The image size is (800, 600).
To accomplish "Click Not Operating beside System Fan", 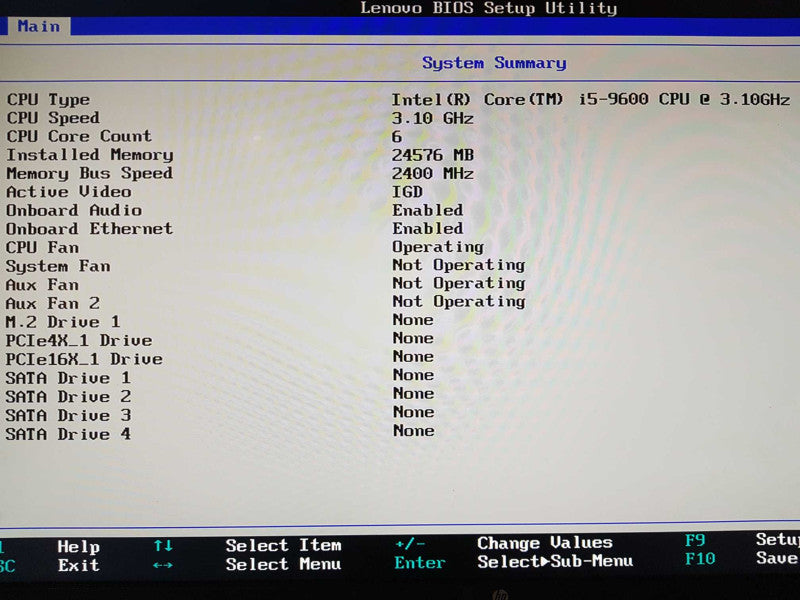I will 459,265.
